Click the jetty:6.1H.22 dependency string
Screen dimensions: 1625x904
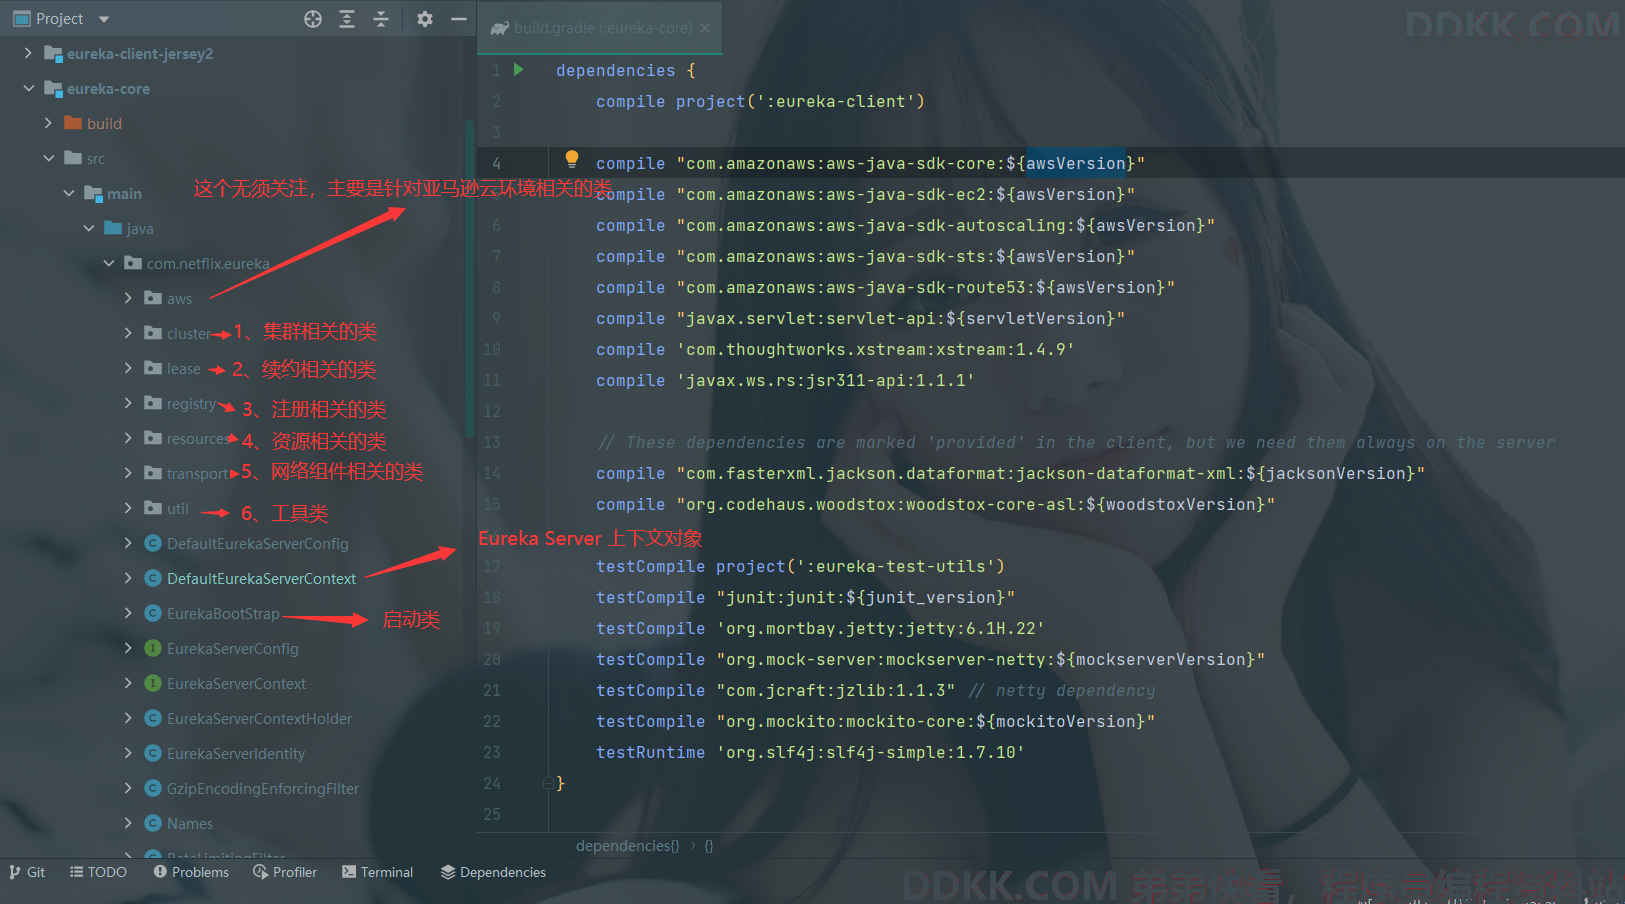[880, 628]
